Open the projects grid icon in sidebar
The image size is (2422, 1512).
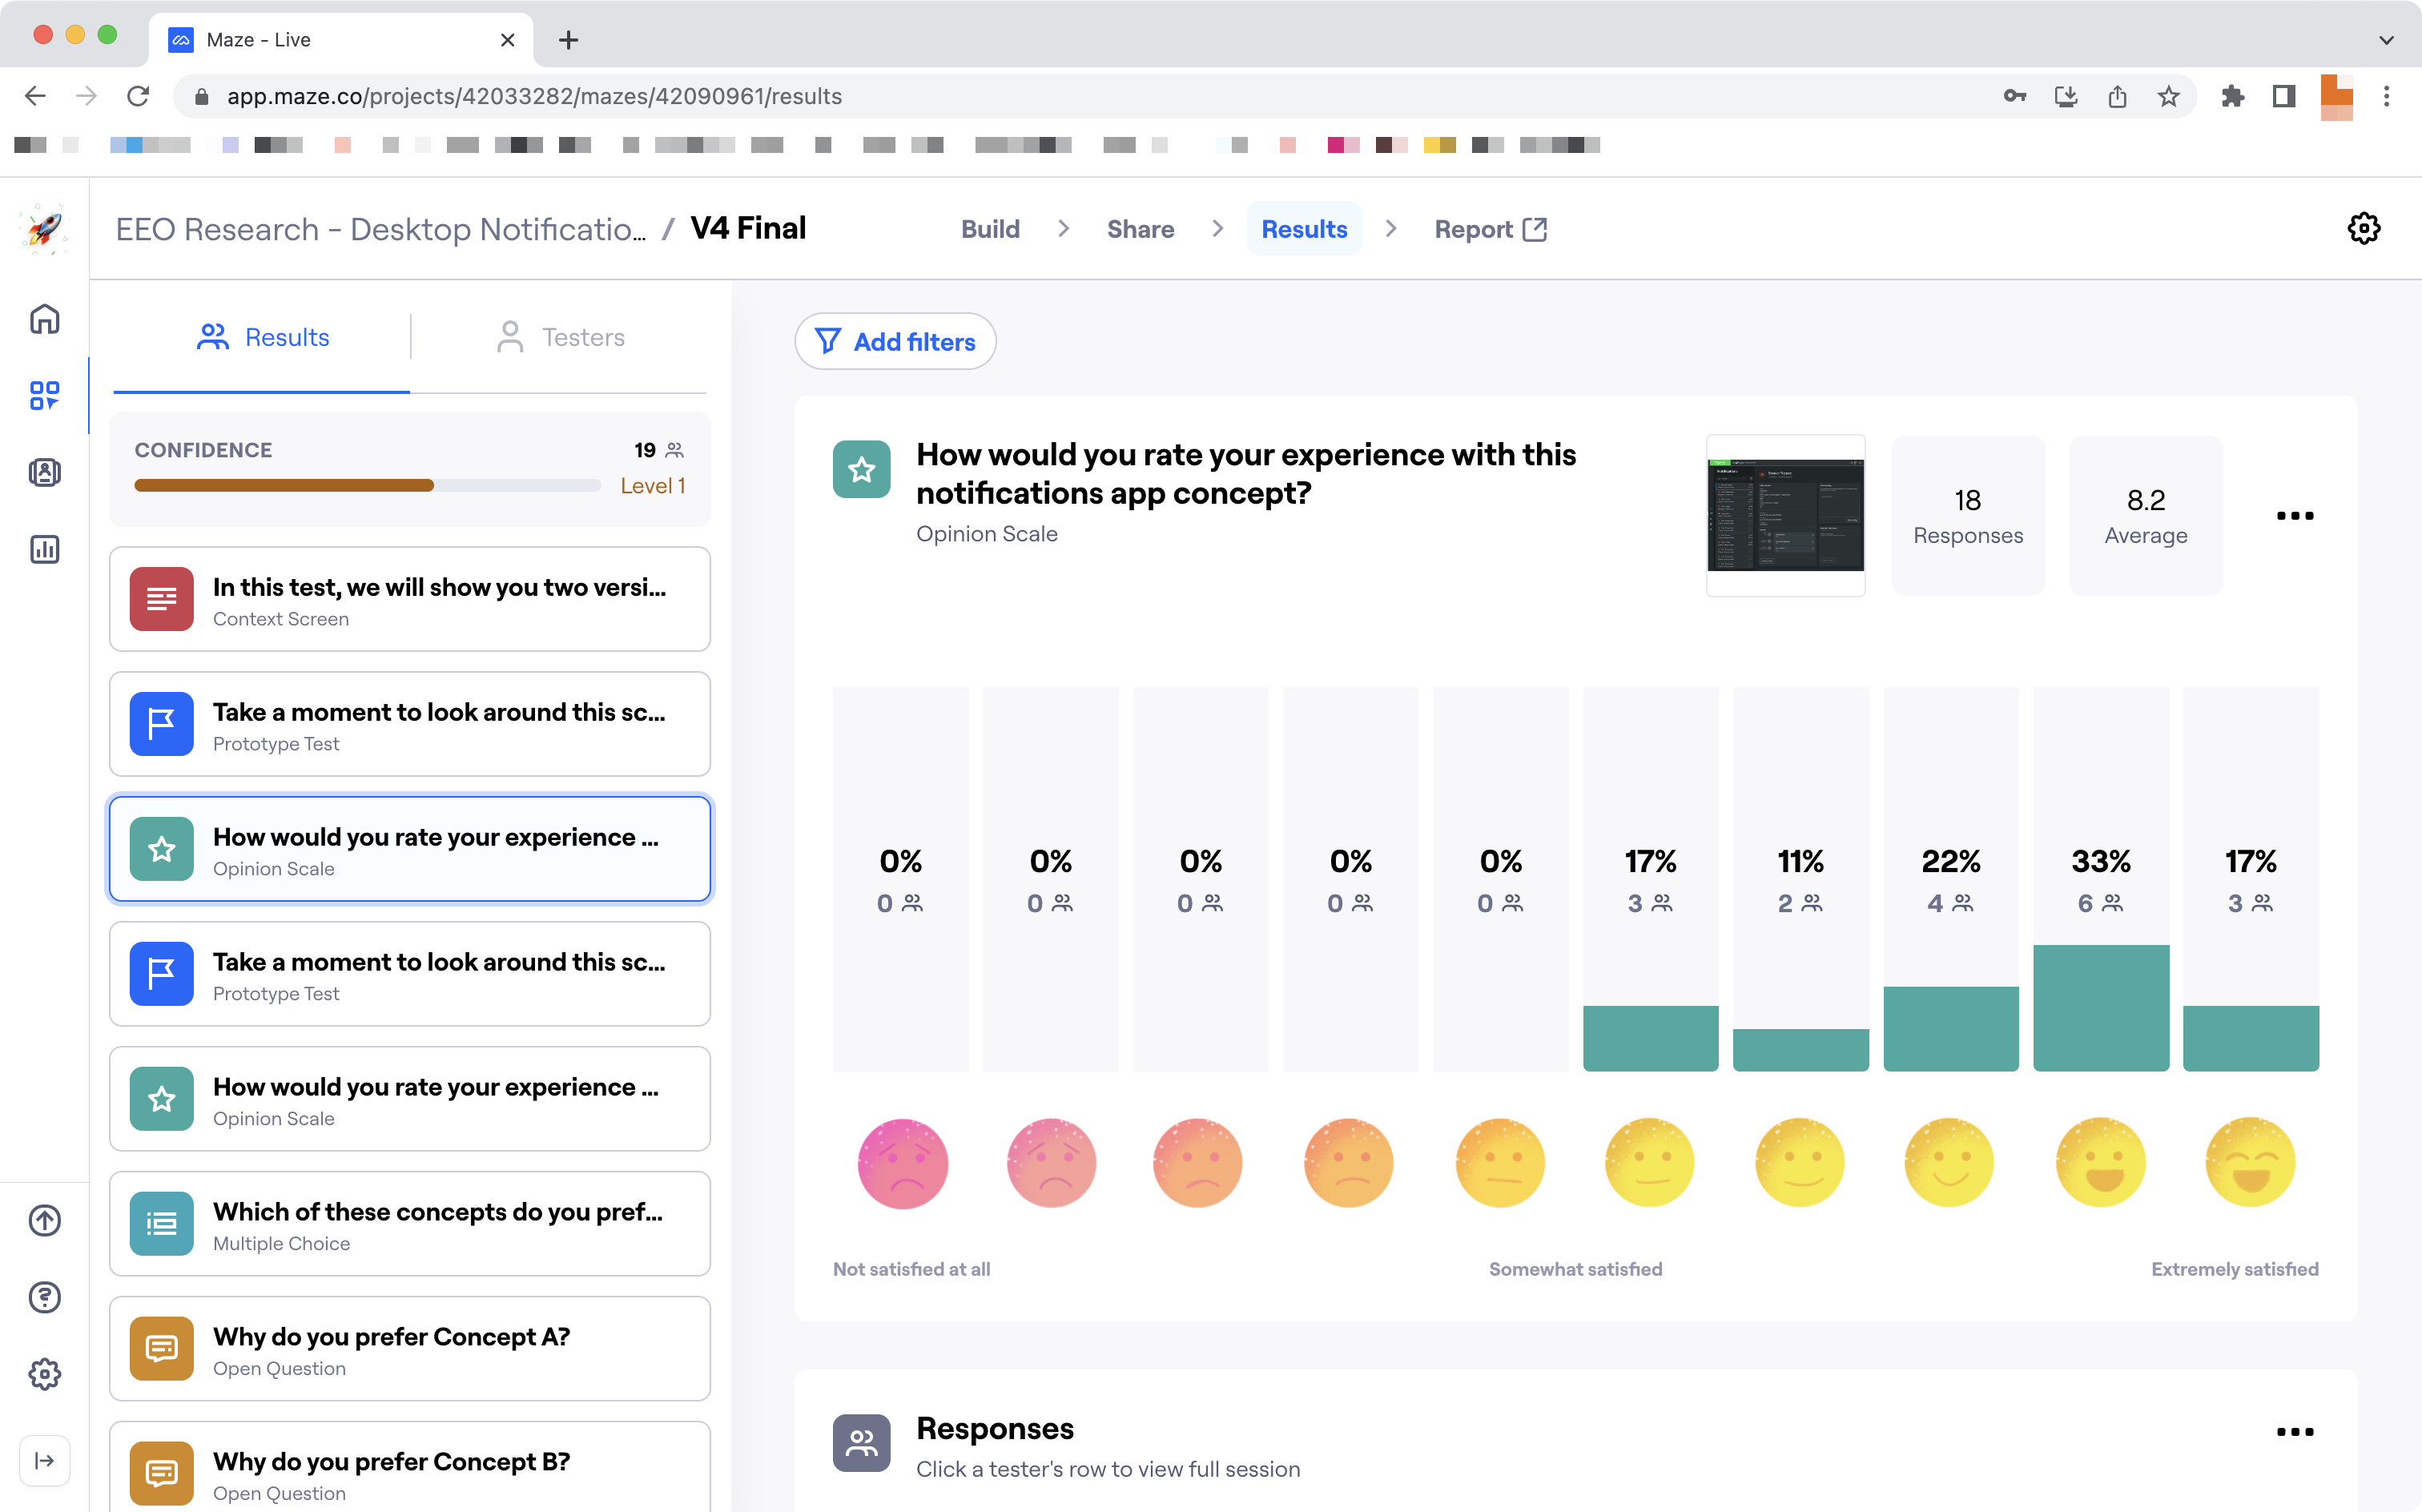click(44, 395)
